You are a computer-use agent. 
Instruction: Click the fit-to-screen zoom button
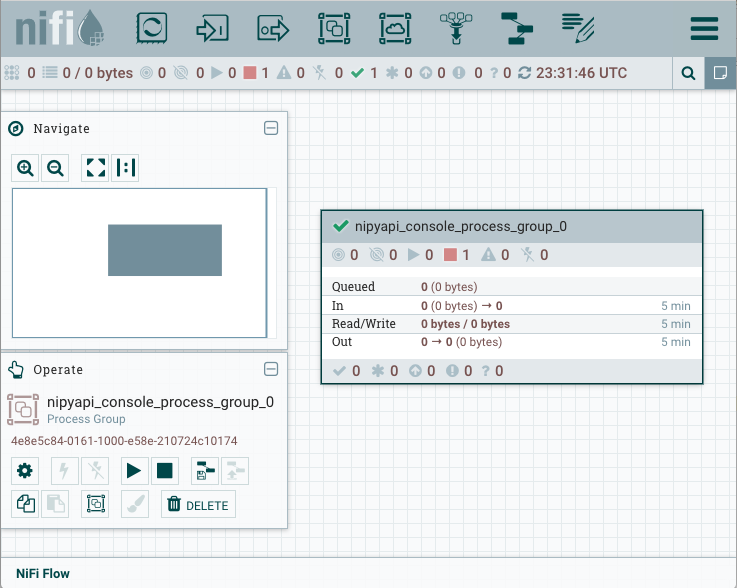coord(96,168)
